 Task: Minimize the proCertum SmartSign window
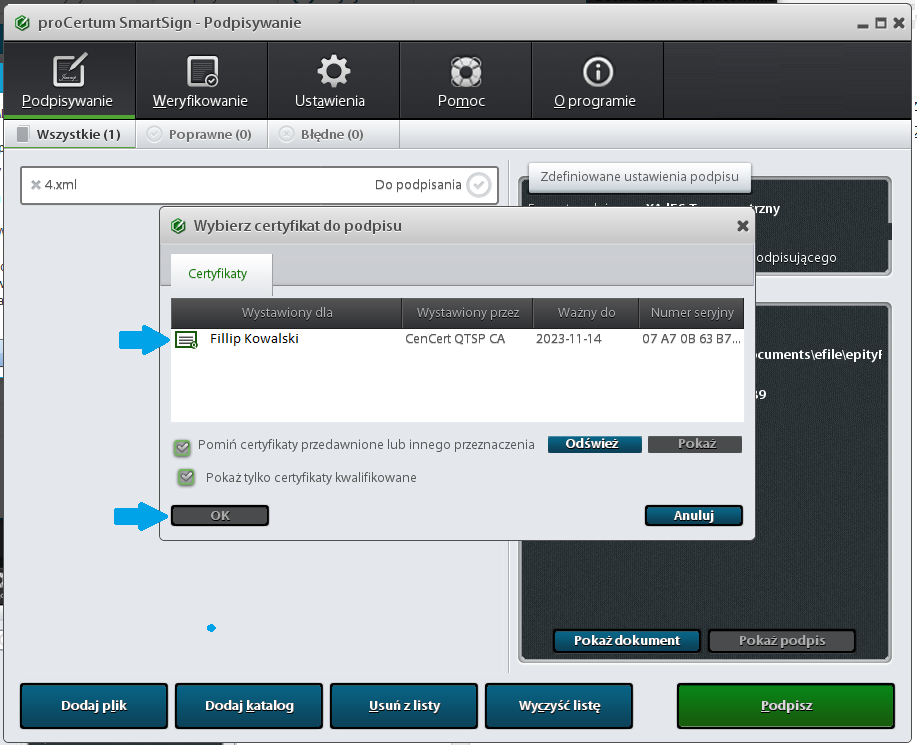863,24
